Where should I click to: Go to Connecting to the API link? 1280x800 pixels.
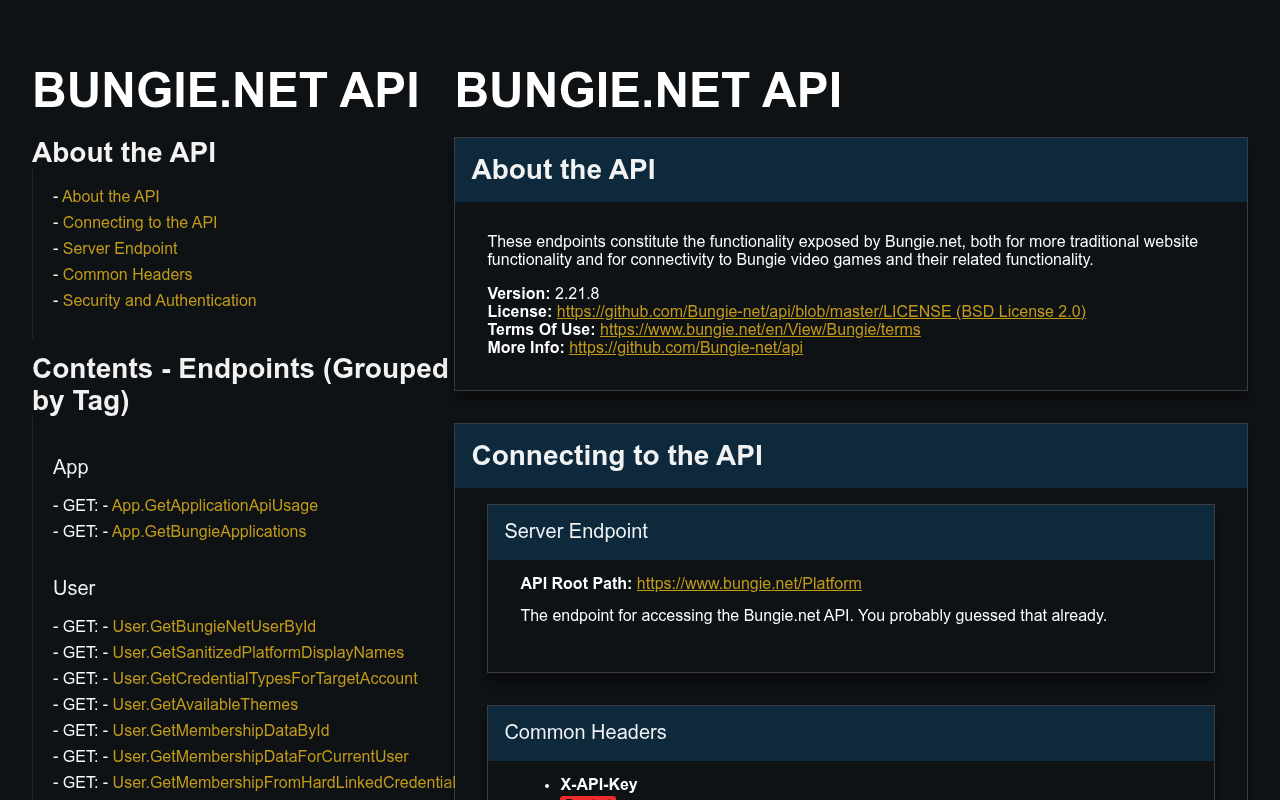140,222
